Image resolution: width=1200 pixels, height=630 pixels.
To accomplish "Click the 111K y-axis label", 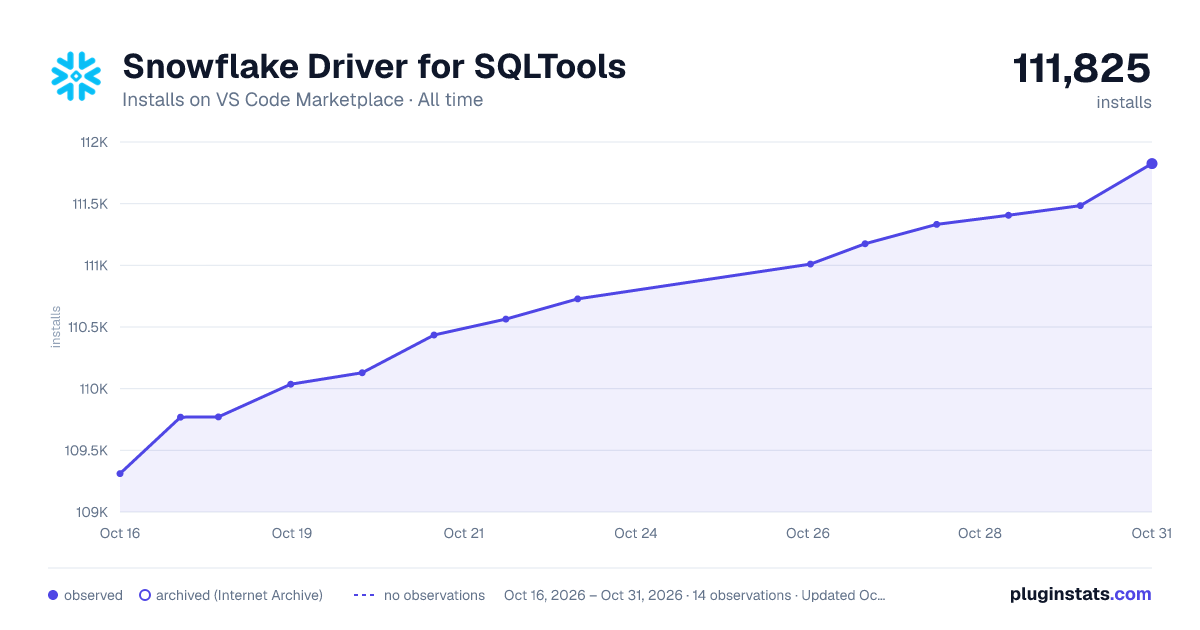I will point(94,266).
